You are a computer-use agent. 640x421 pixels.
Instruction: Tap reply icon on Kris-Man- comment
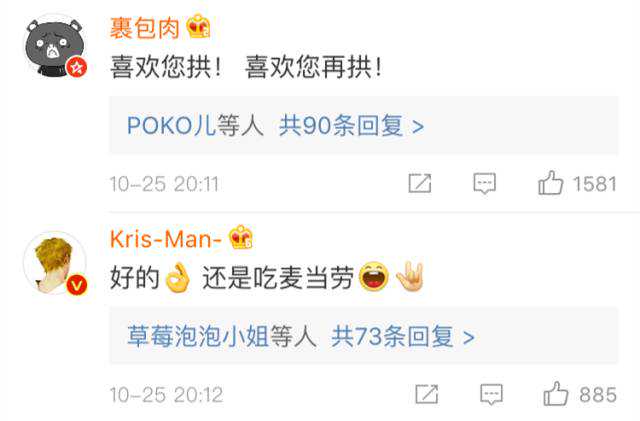click(x=491, y=394)
